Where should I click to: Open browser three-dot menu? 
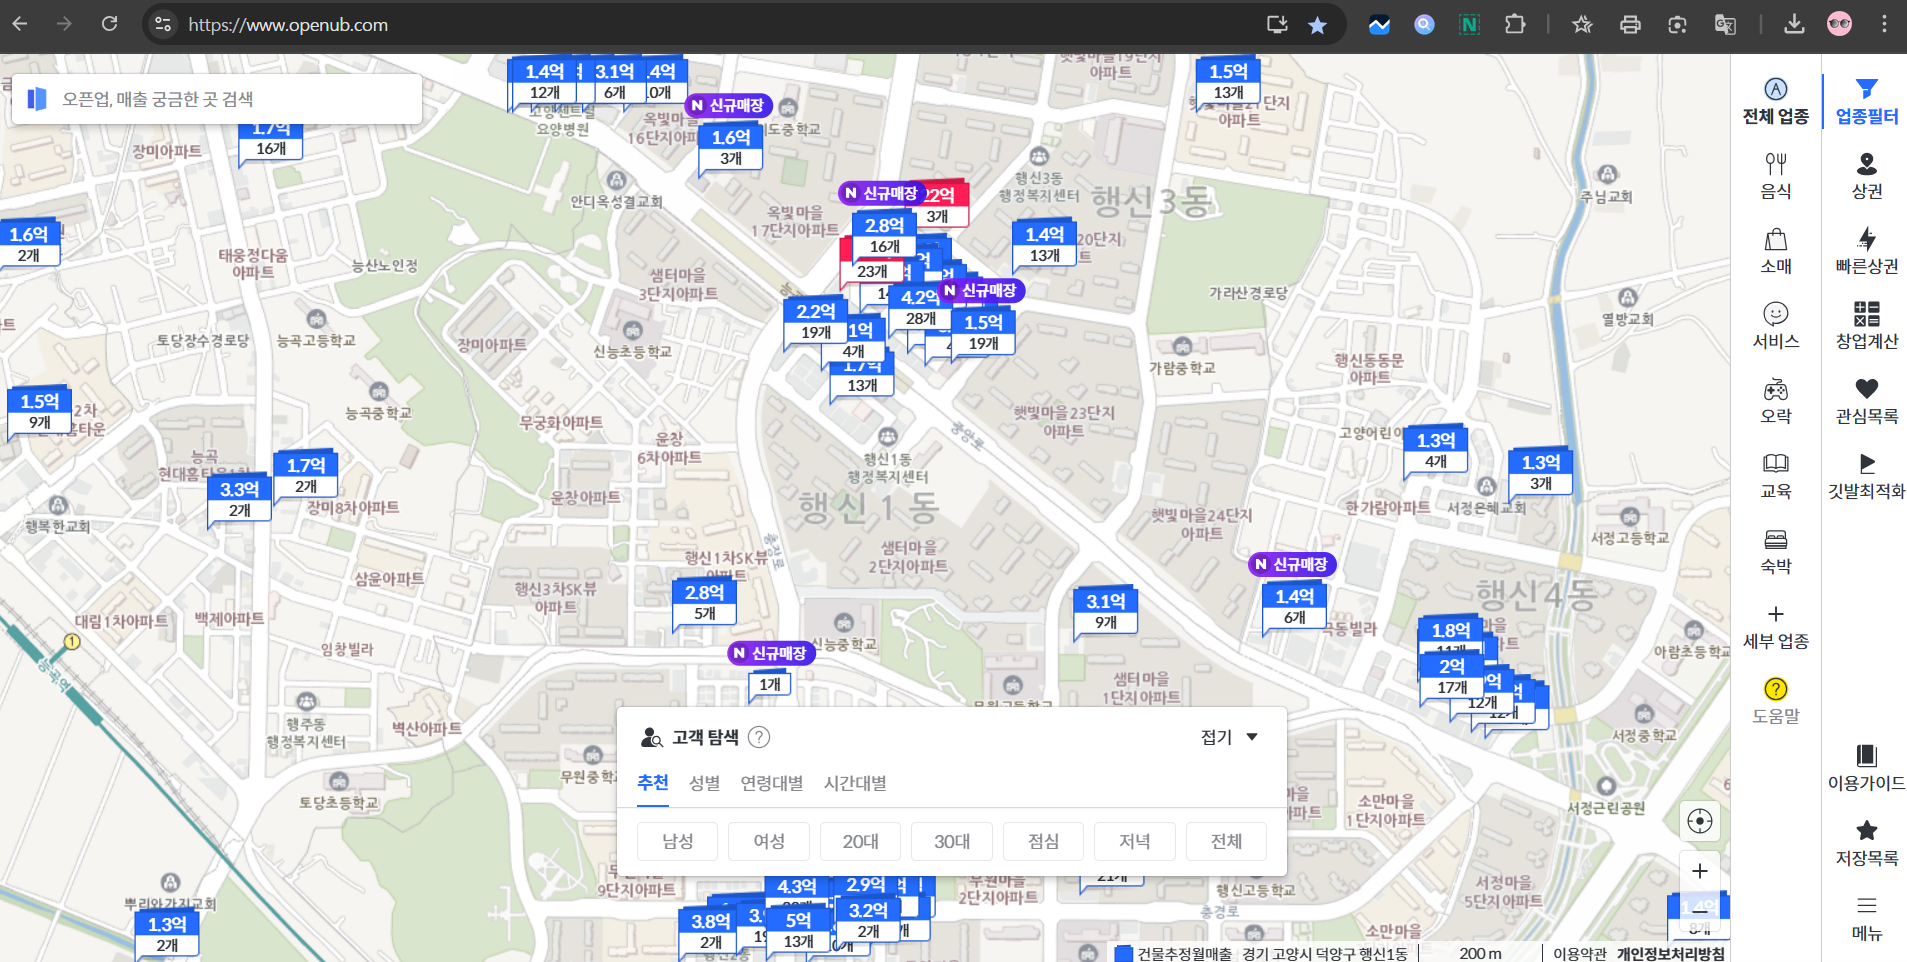[x=1884, y=24]
